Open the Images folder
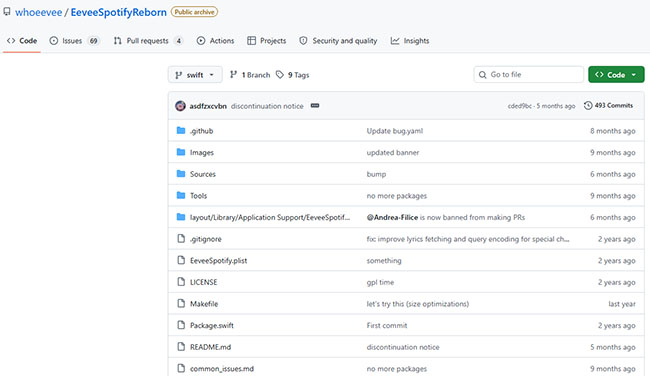The image size is (650, 376). (202, 153)
